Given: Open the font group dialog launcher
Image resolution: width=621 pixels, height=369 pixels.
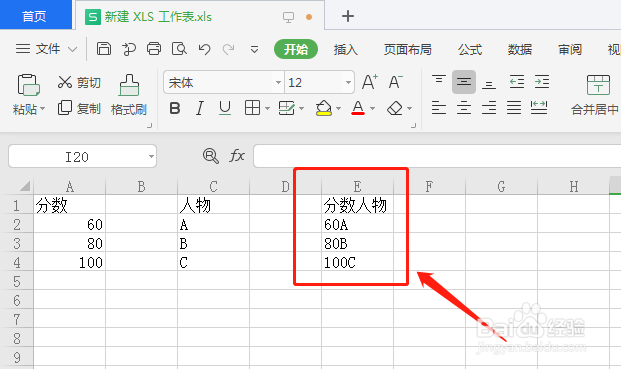Looking at the screenshot, I should click(x=413, y=126).
